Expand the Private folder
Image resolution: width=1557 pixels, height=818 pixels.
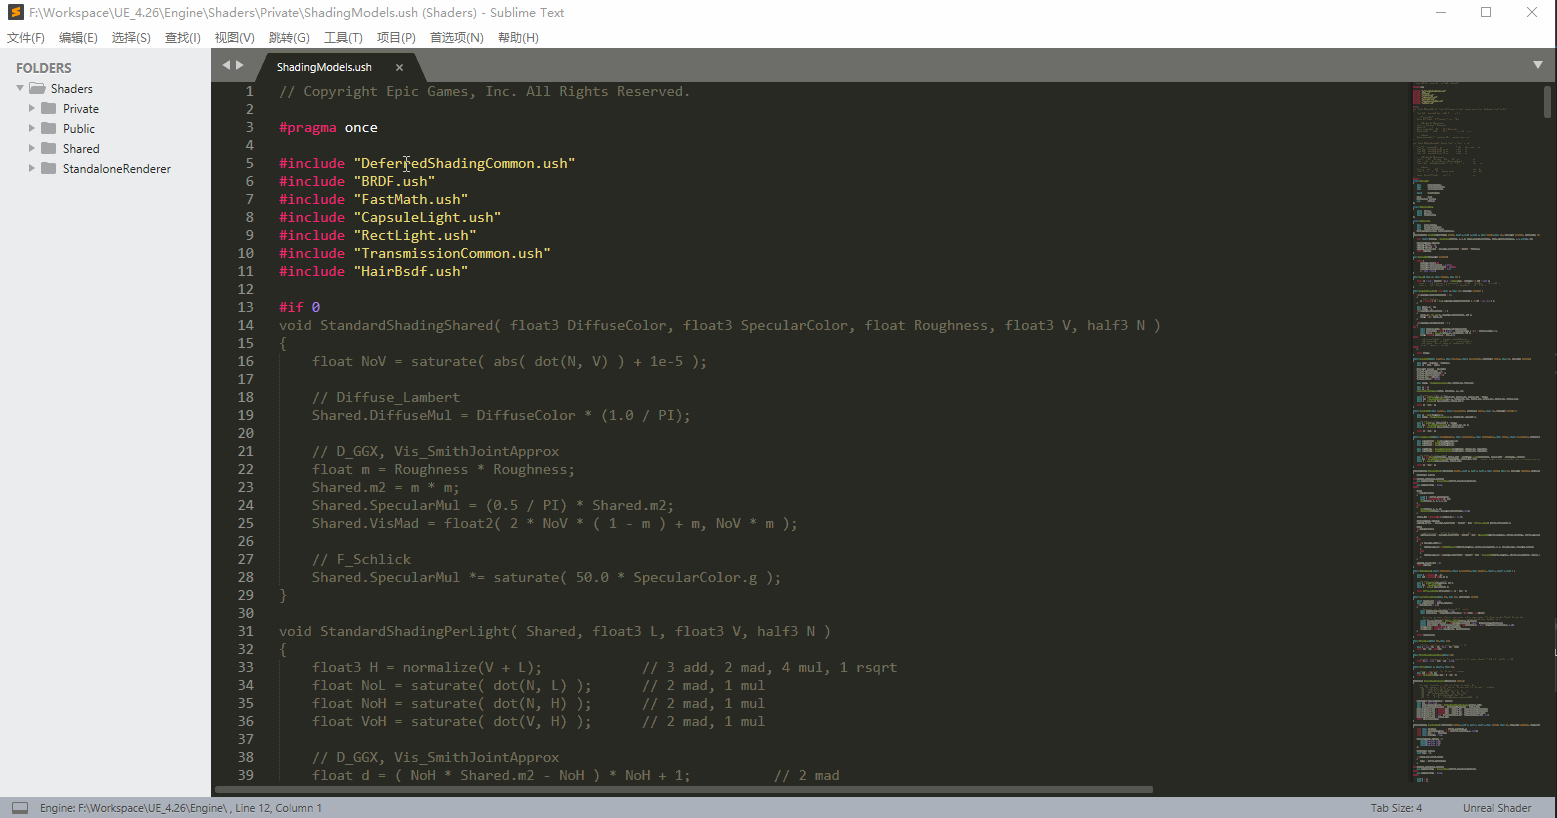click(x=32, y=108)
